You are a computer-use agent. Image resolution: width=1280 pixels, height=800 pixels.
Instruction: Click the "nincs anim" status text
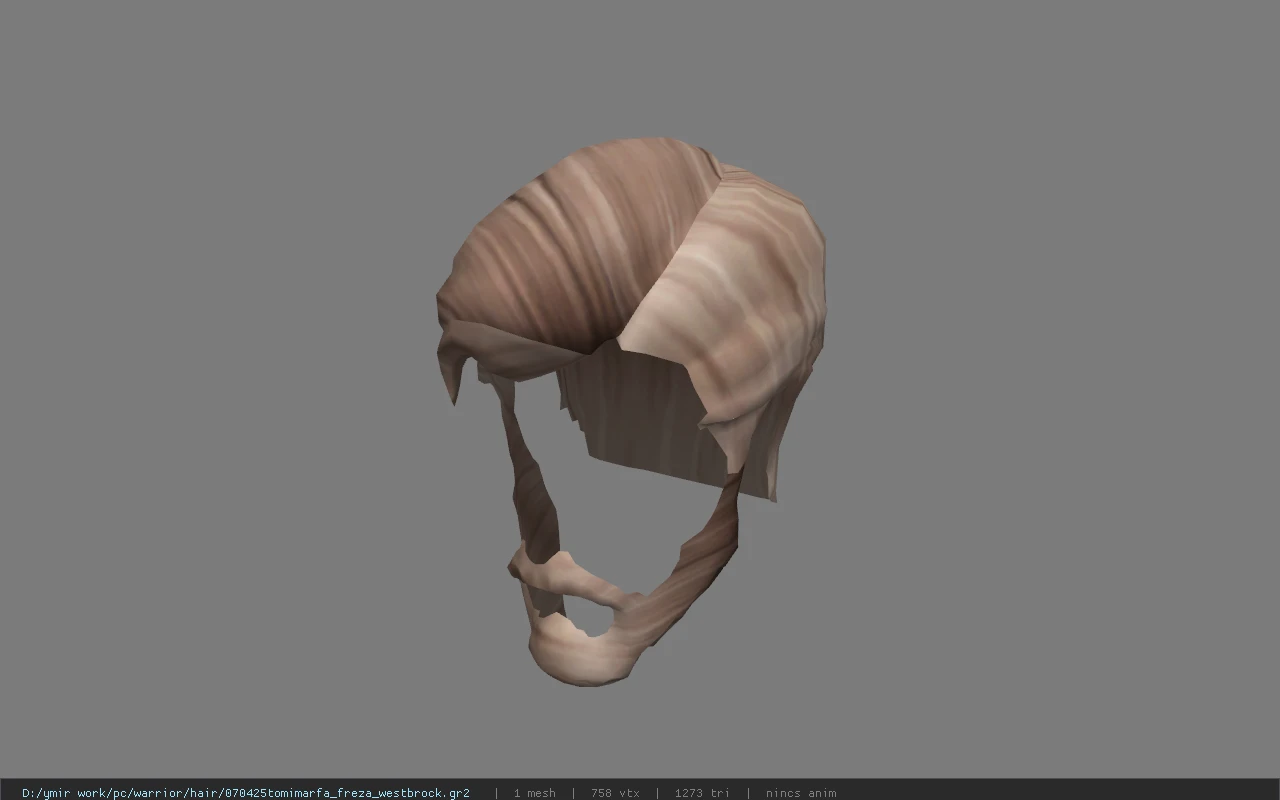pos(801,793)
